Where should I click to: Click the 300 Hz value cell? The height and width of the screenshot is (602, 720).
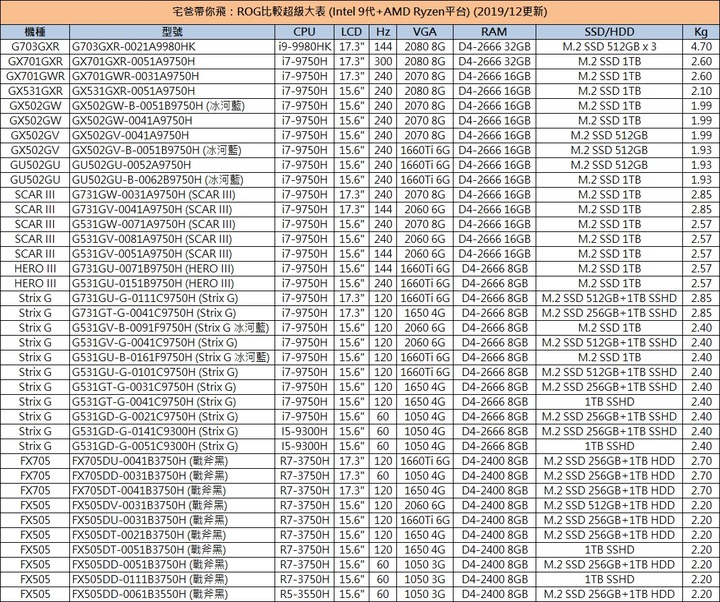383,62
